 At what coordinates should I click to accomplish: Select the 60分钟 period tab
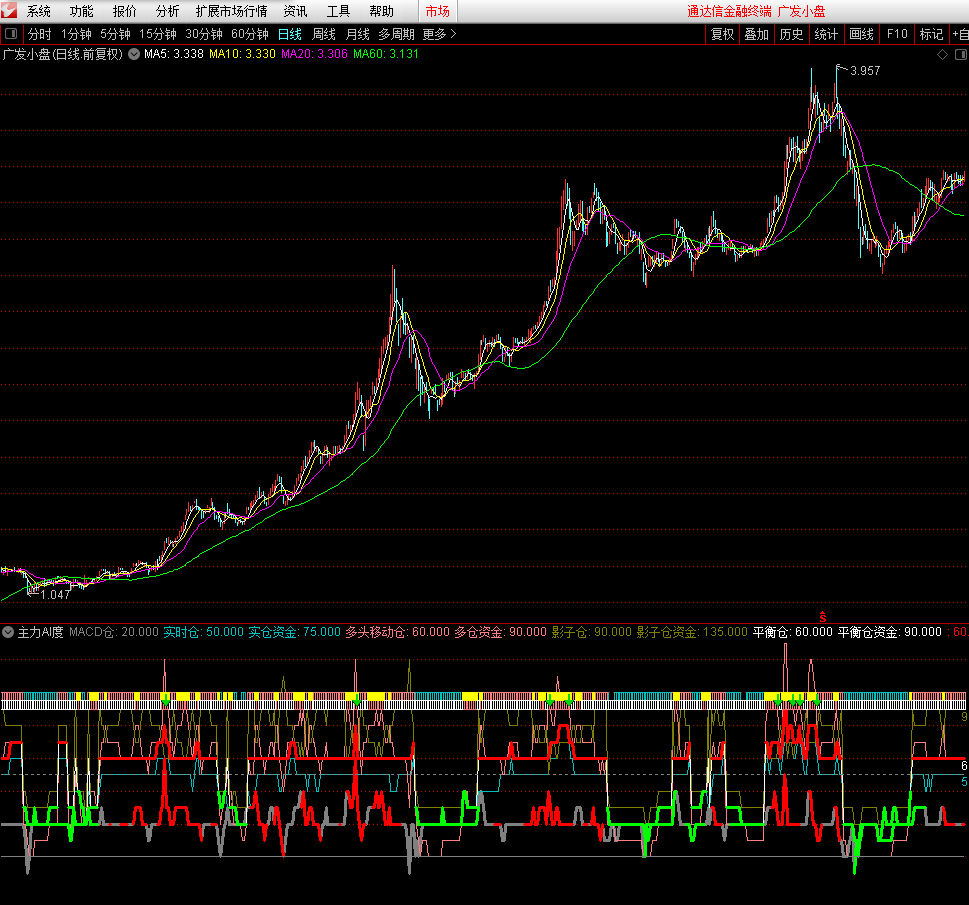[x=250, y=34]
